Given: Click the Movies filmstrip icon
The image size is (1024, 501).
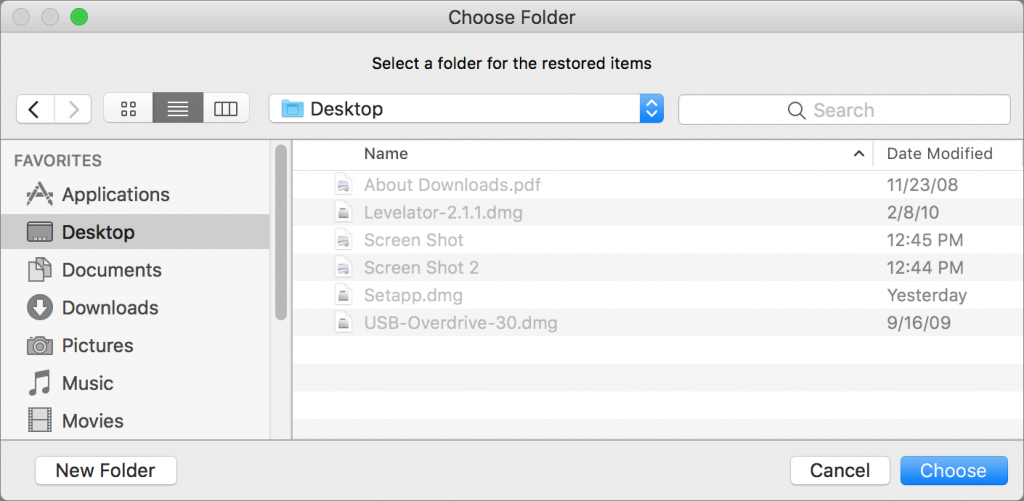Looking at the screenshot, I should [x=39, y=421].
